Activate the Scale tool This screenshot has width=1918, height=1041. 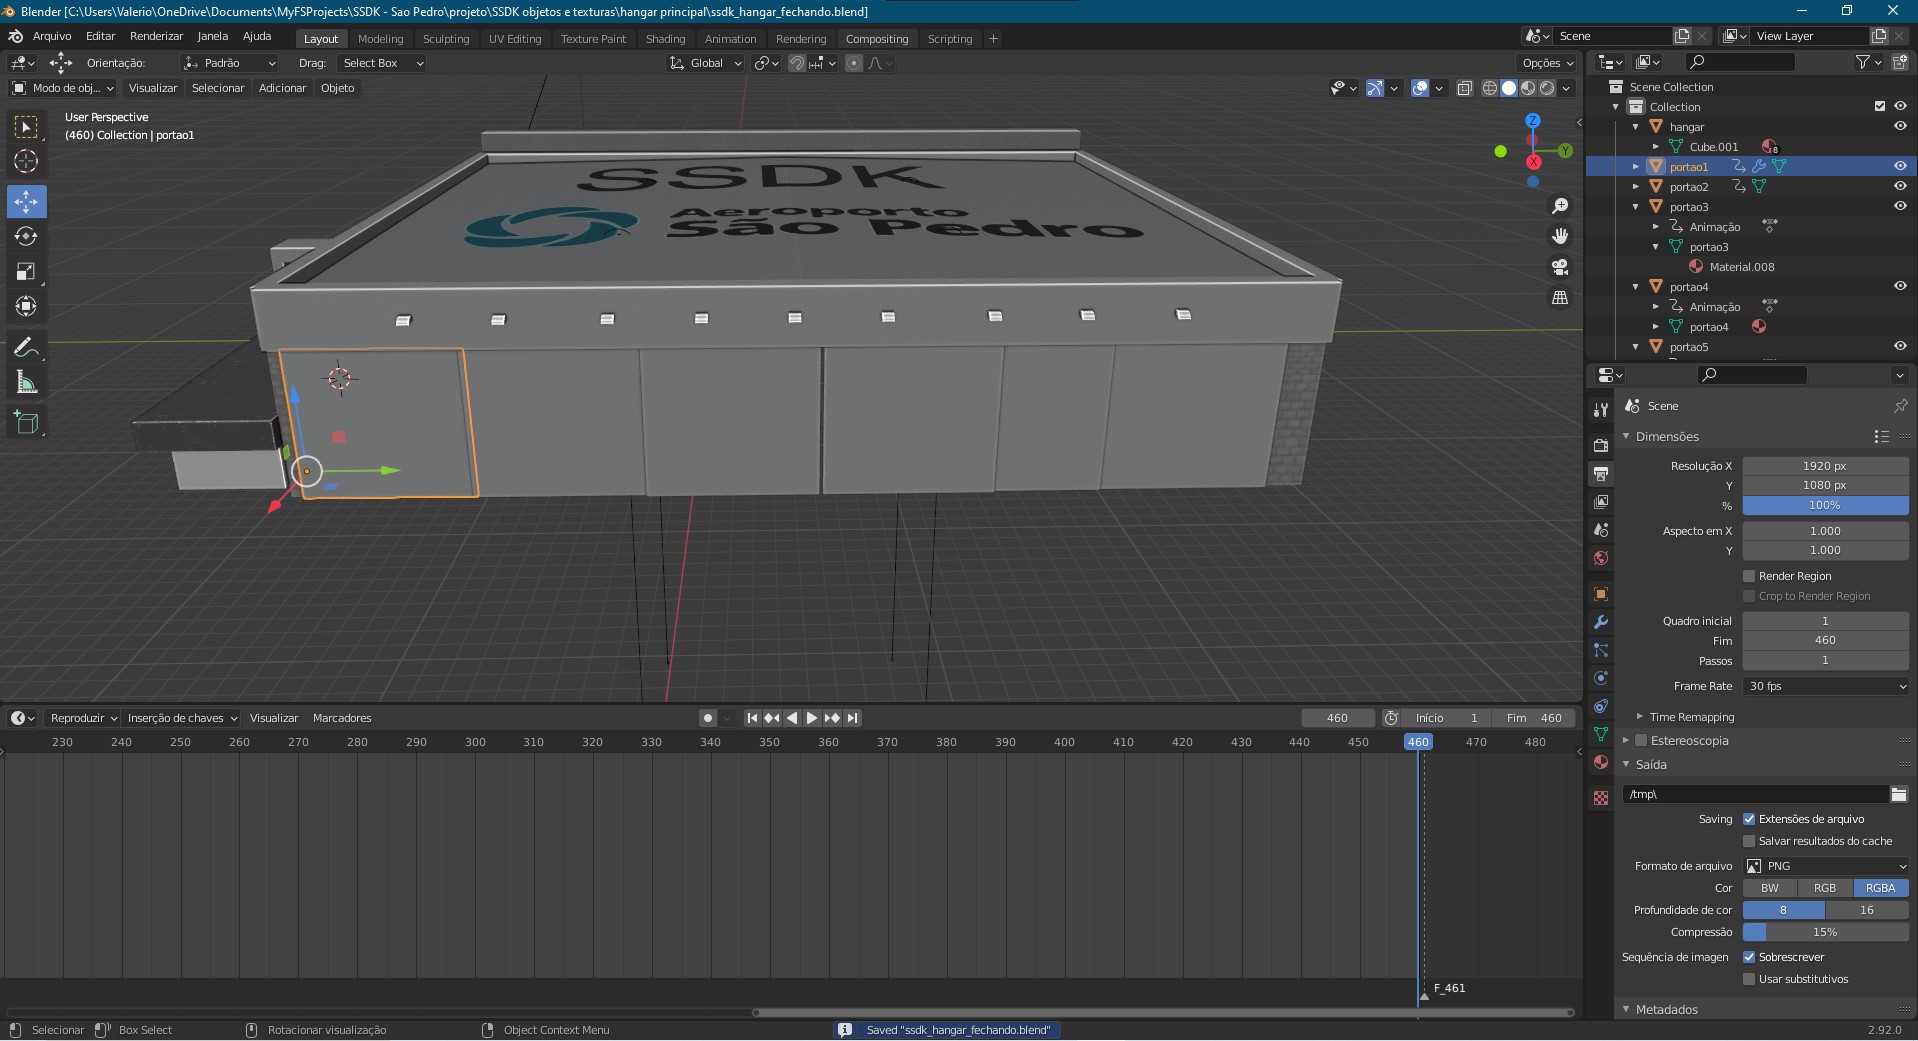pyautogui.click(x=26, y=272)
